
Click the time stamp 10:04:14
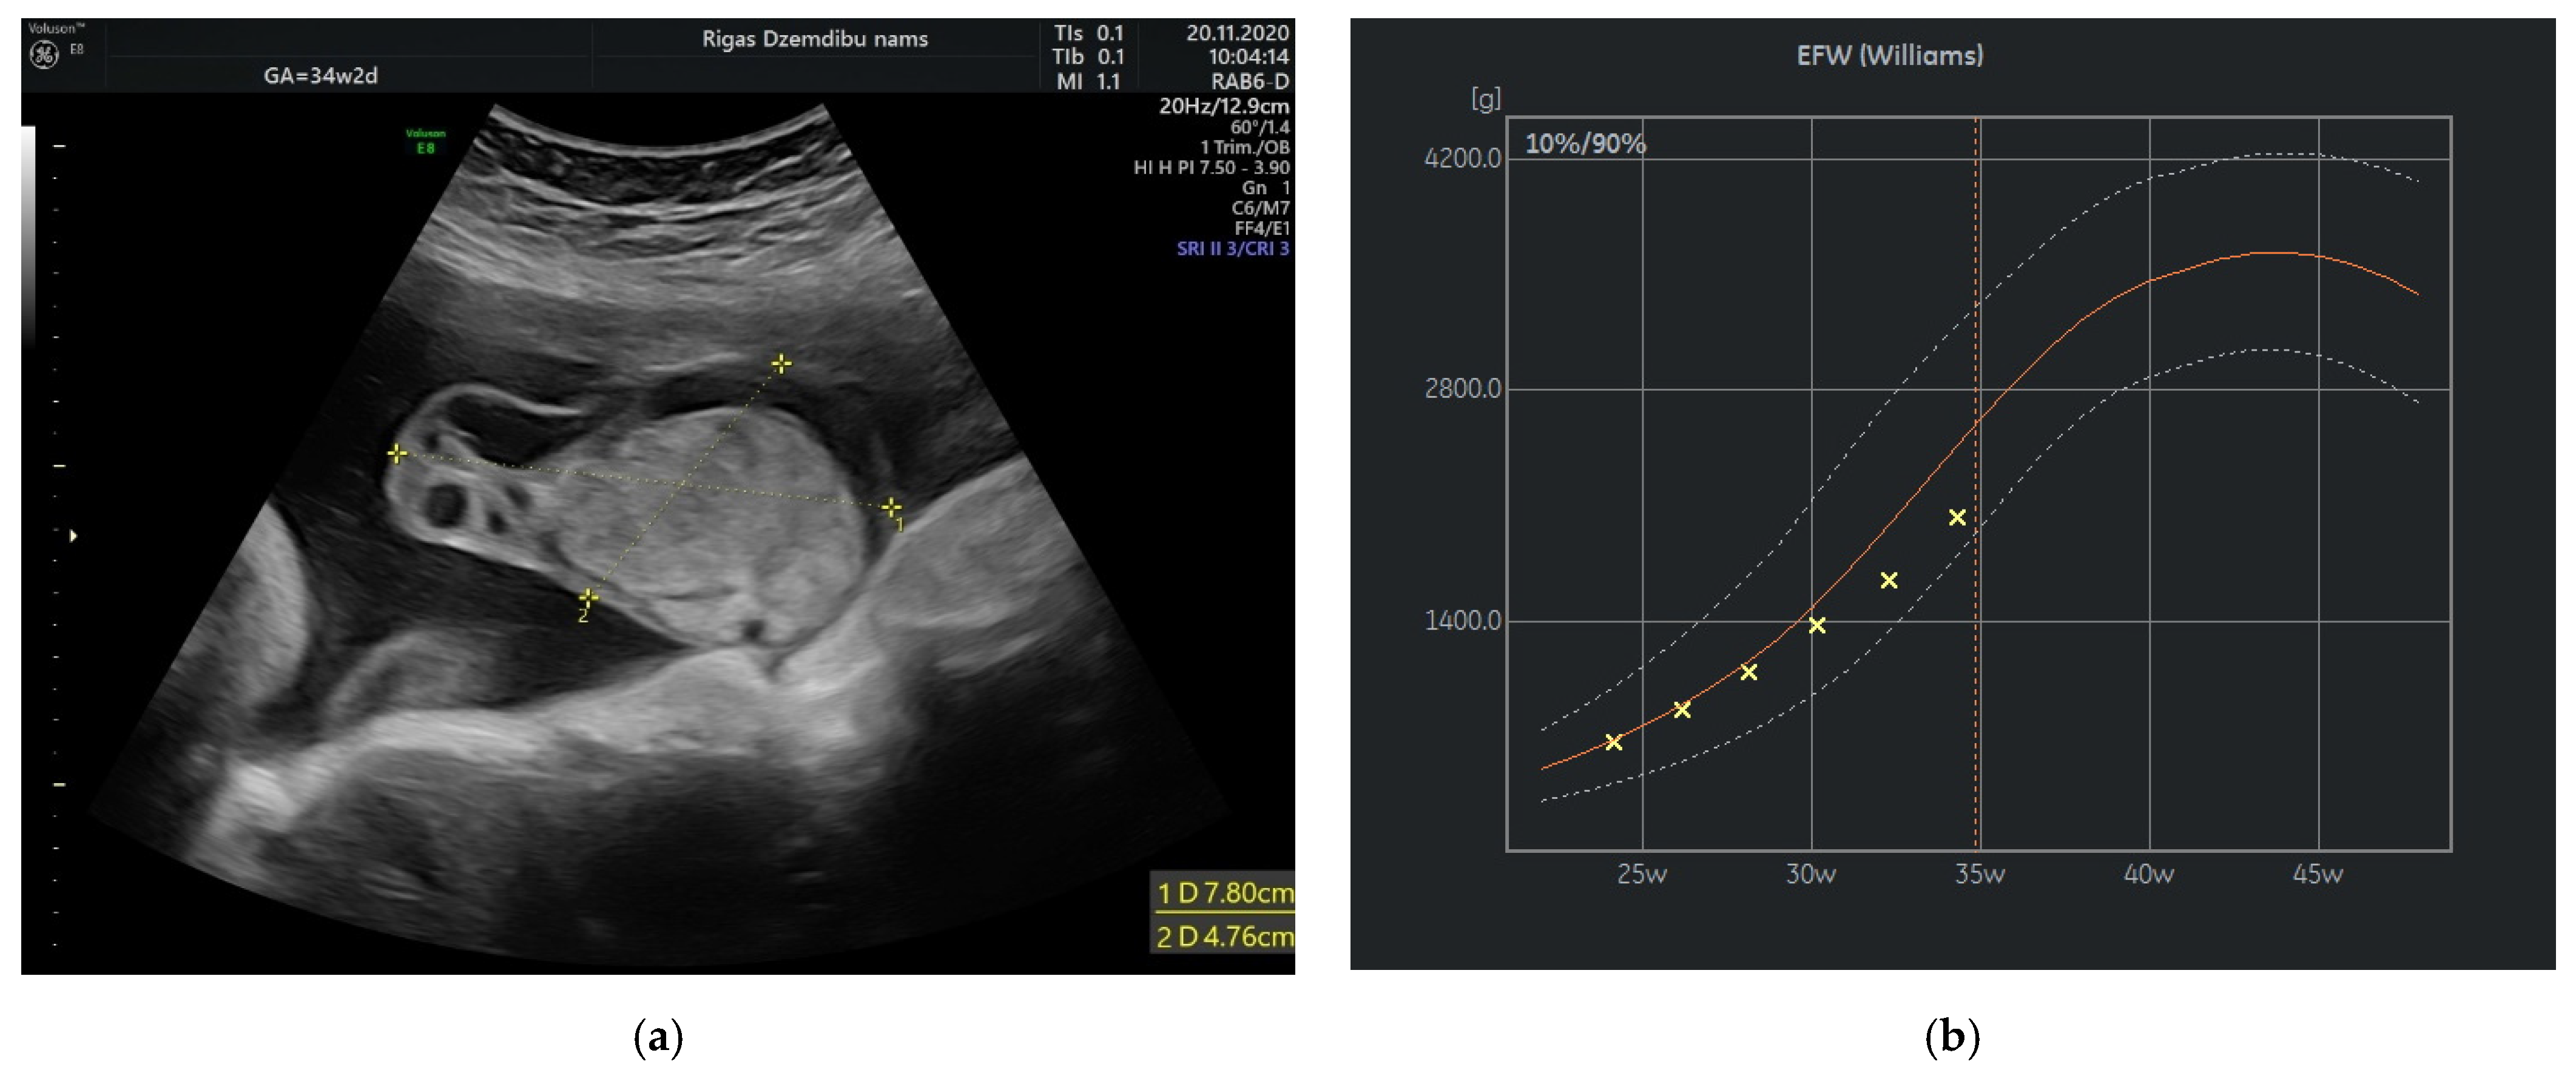[x=1248, y=57]
